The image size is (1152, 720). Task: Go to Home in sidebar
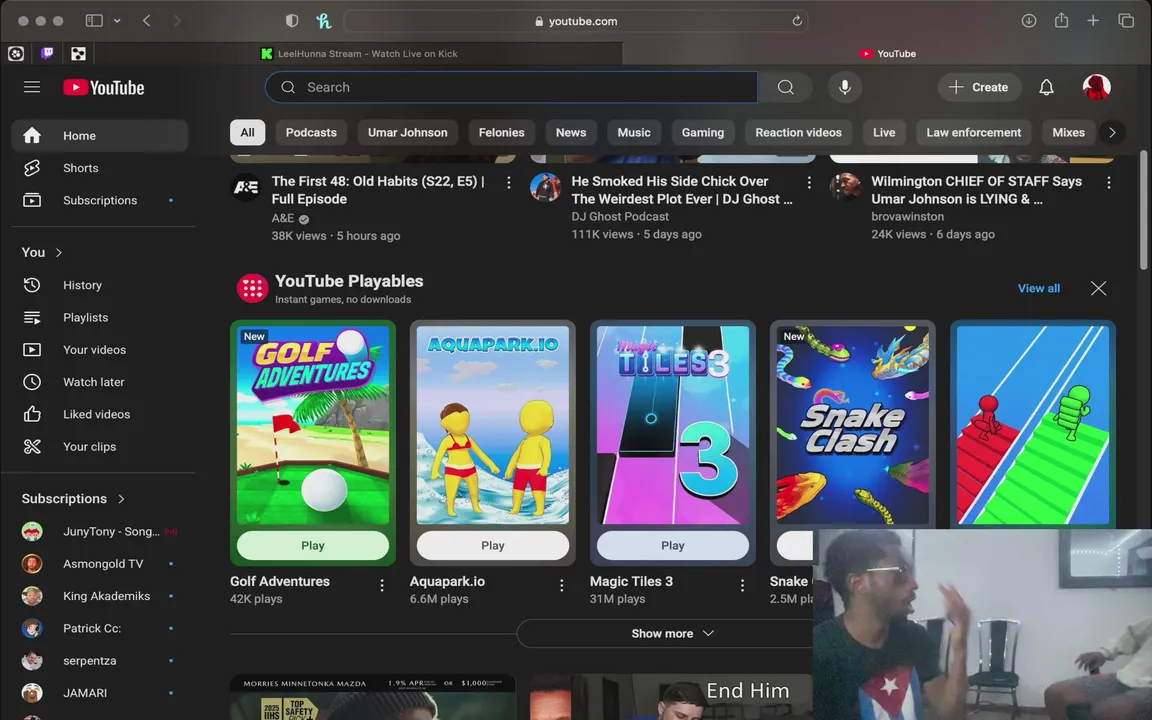coord(100,136)
